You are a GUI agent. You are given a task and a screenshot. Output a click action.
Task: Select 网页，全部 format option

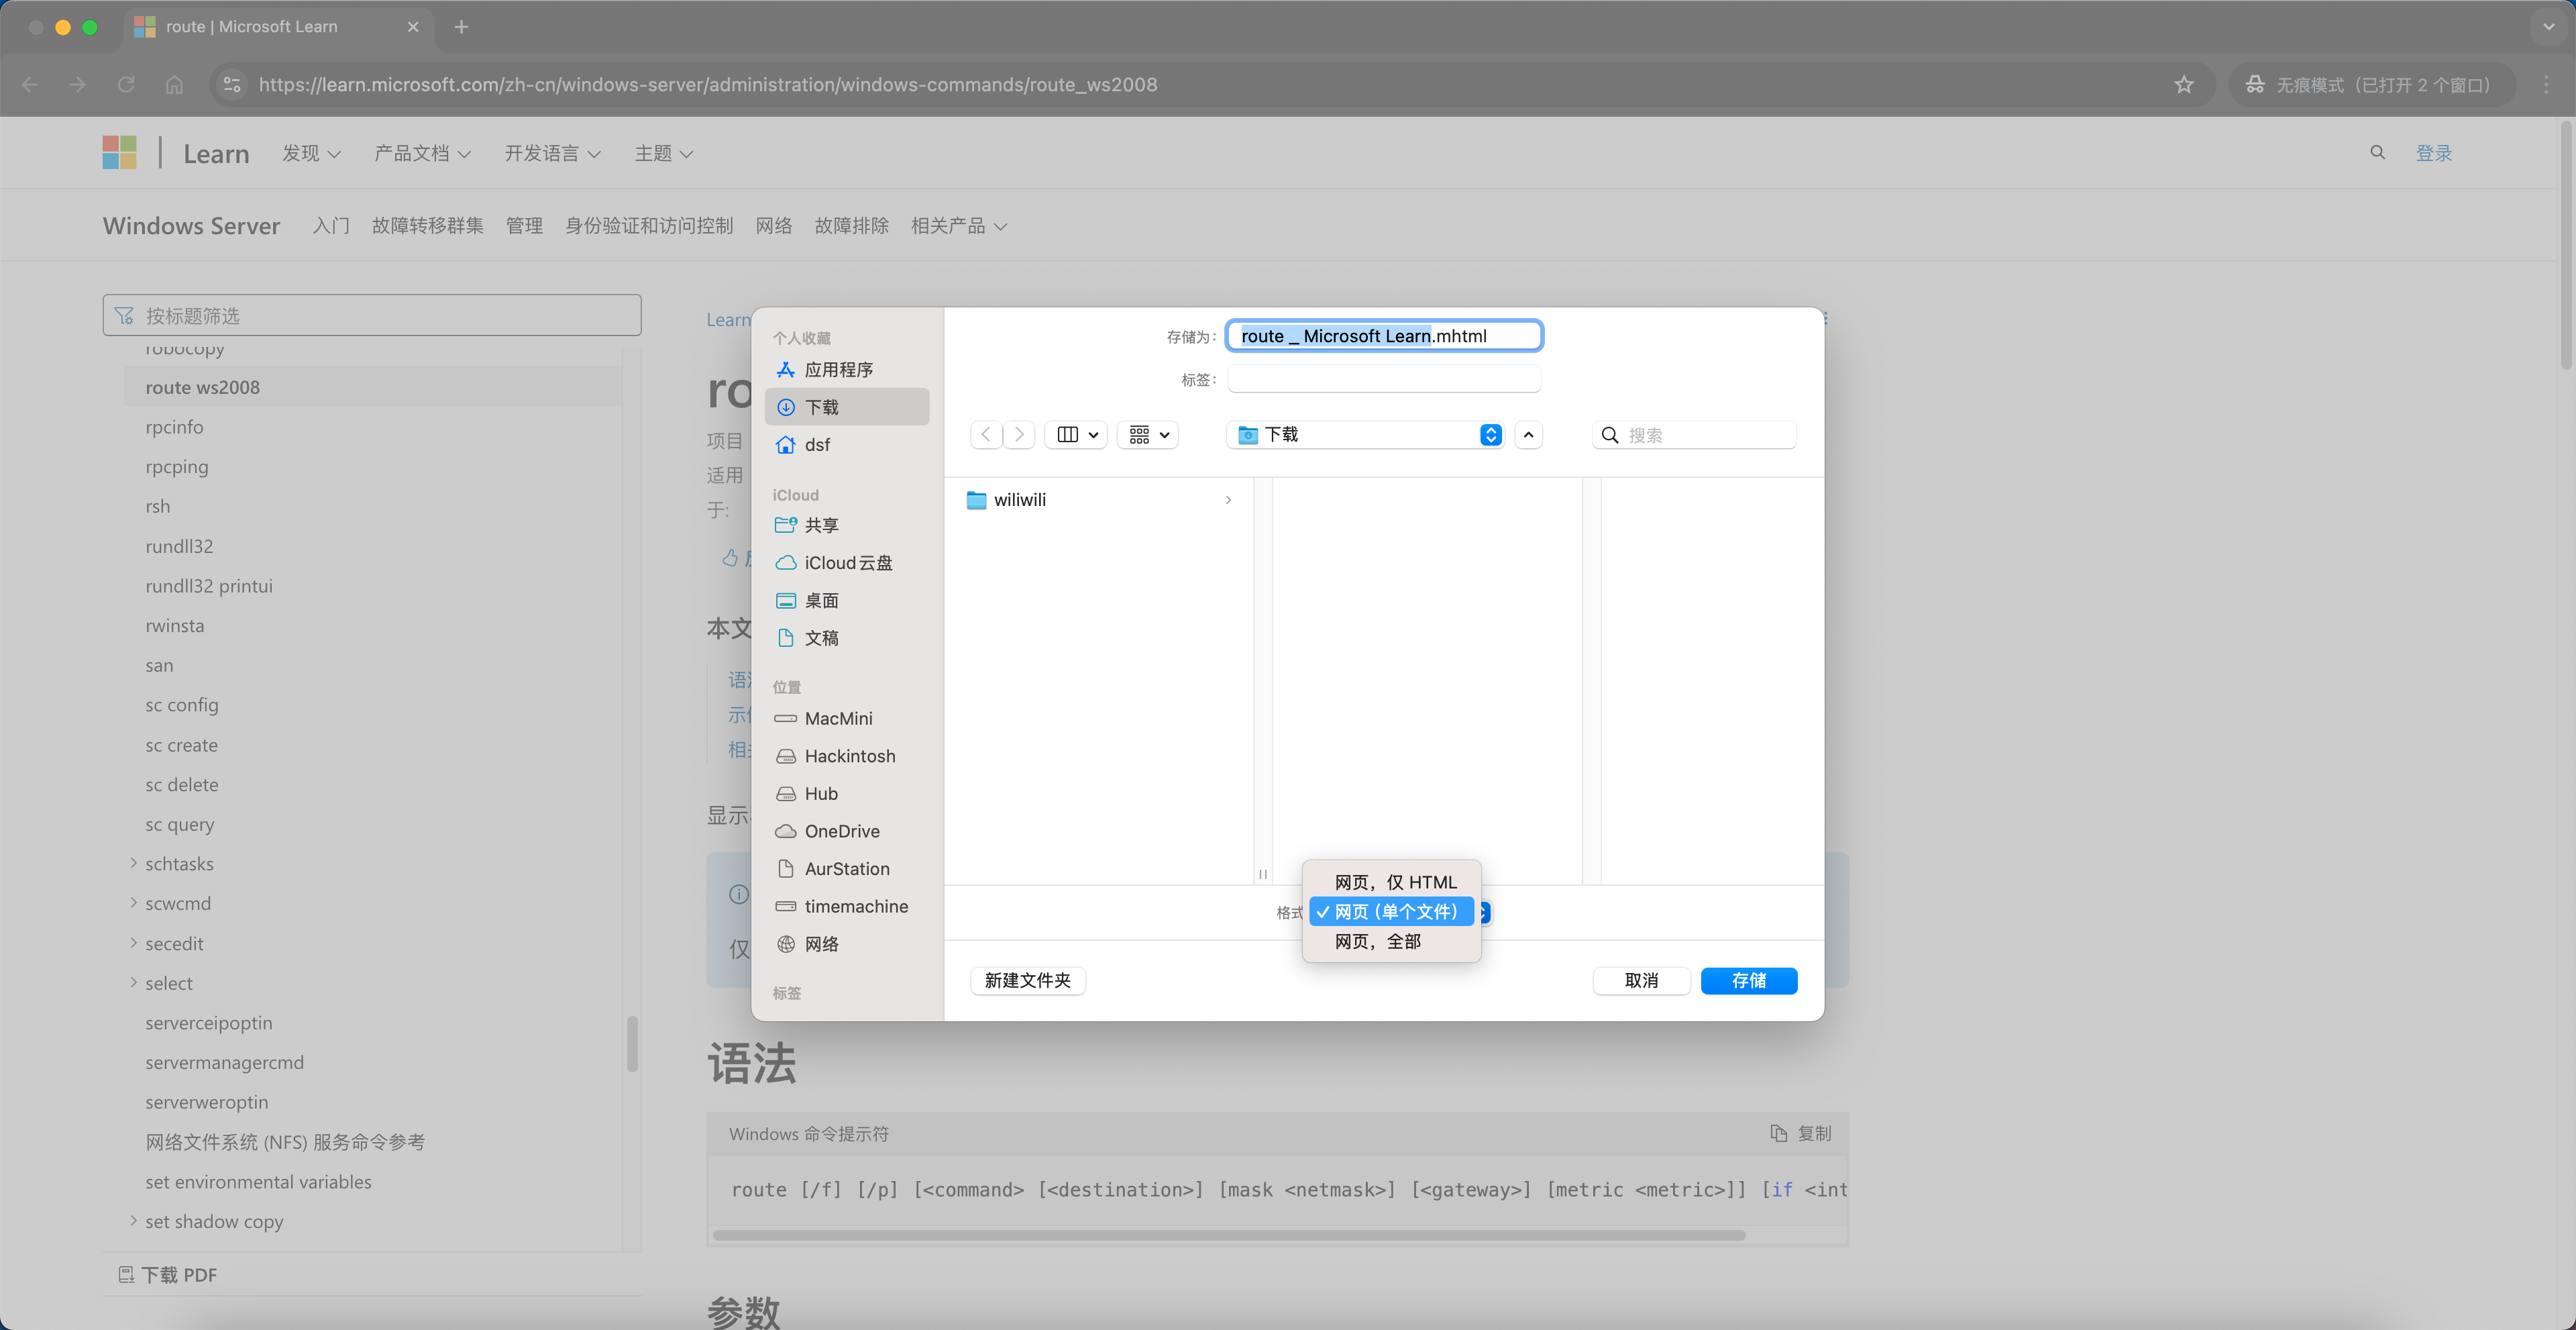[1377, 941]
